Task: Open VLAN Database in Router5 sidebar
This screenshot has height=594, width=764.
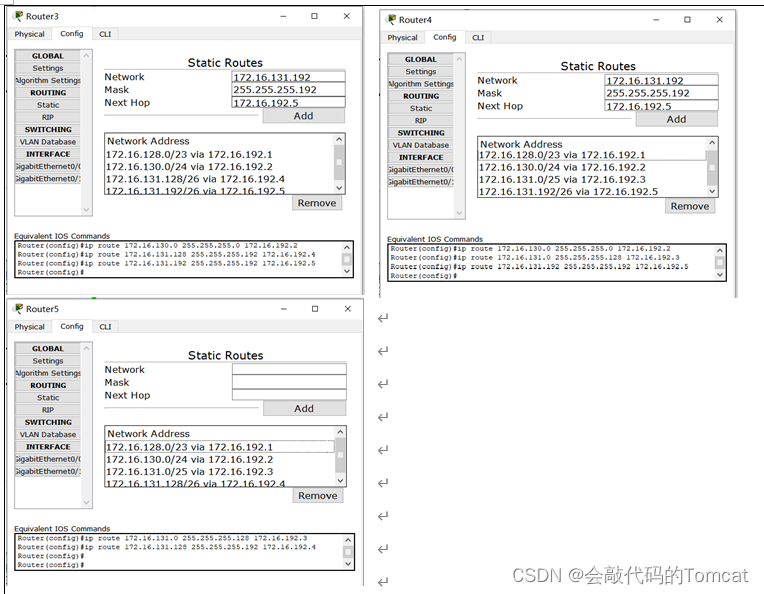Action: coord(48,434)
